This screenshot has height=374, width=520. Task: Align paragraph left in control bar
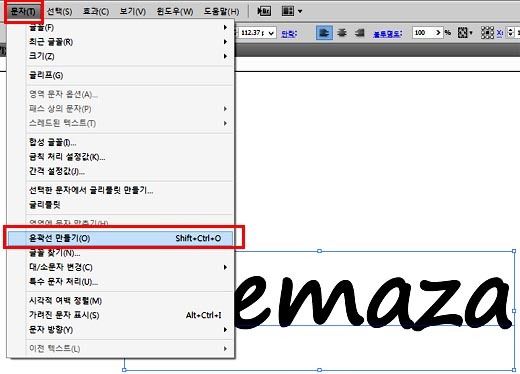coord(324,33)
